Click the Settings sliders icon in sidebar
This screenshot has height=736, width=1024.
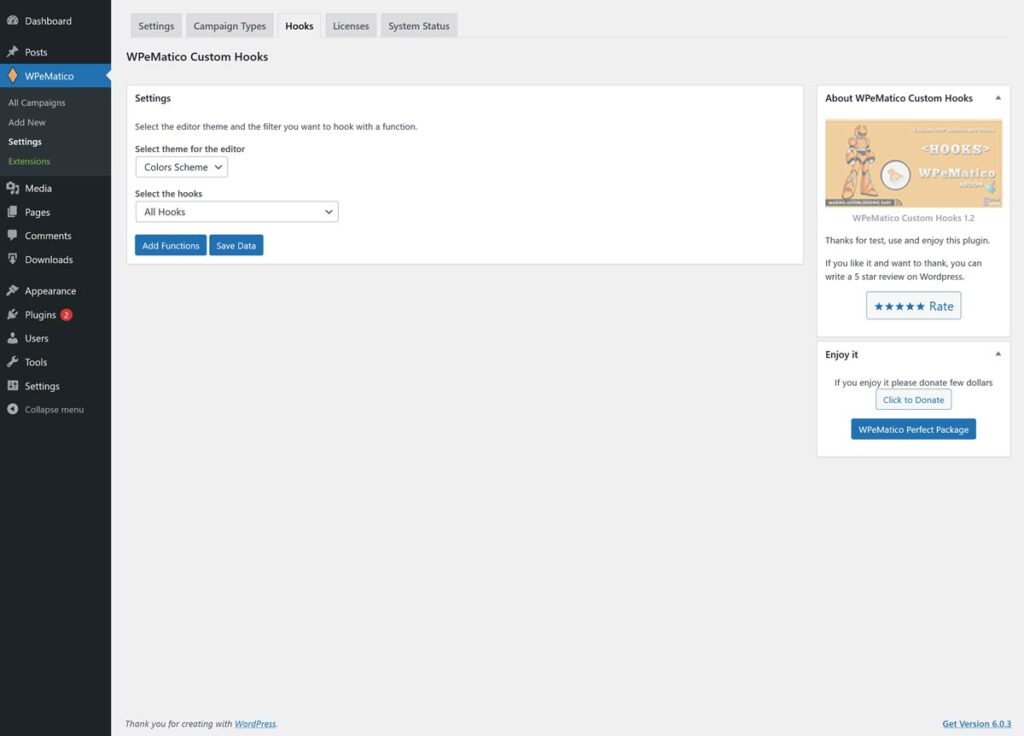coord(12,385)
